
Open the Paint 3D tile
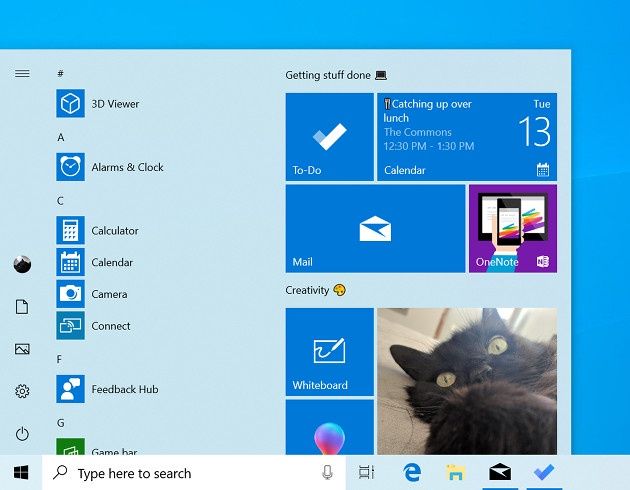[329, 427]
